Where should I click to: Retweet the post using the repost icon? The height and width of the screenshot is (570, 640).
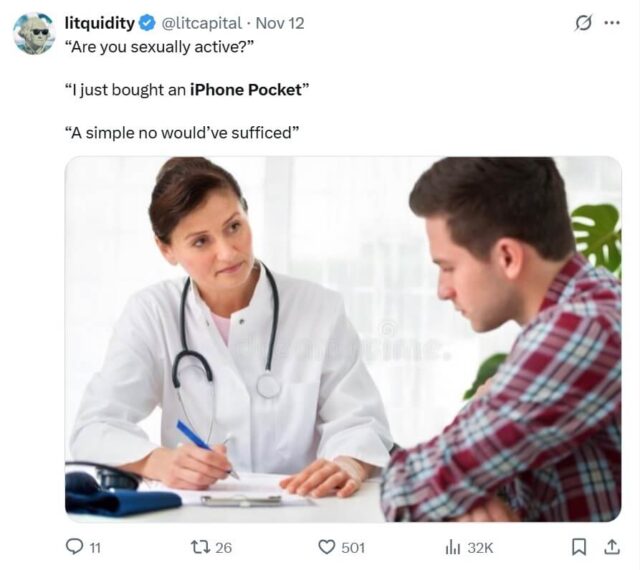click(200, 547)
